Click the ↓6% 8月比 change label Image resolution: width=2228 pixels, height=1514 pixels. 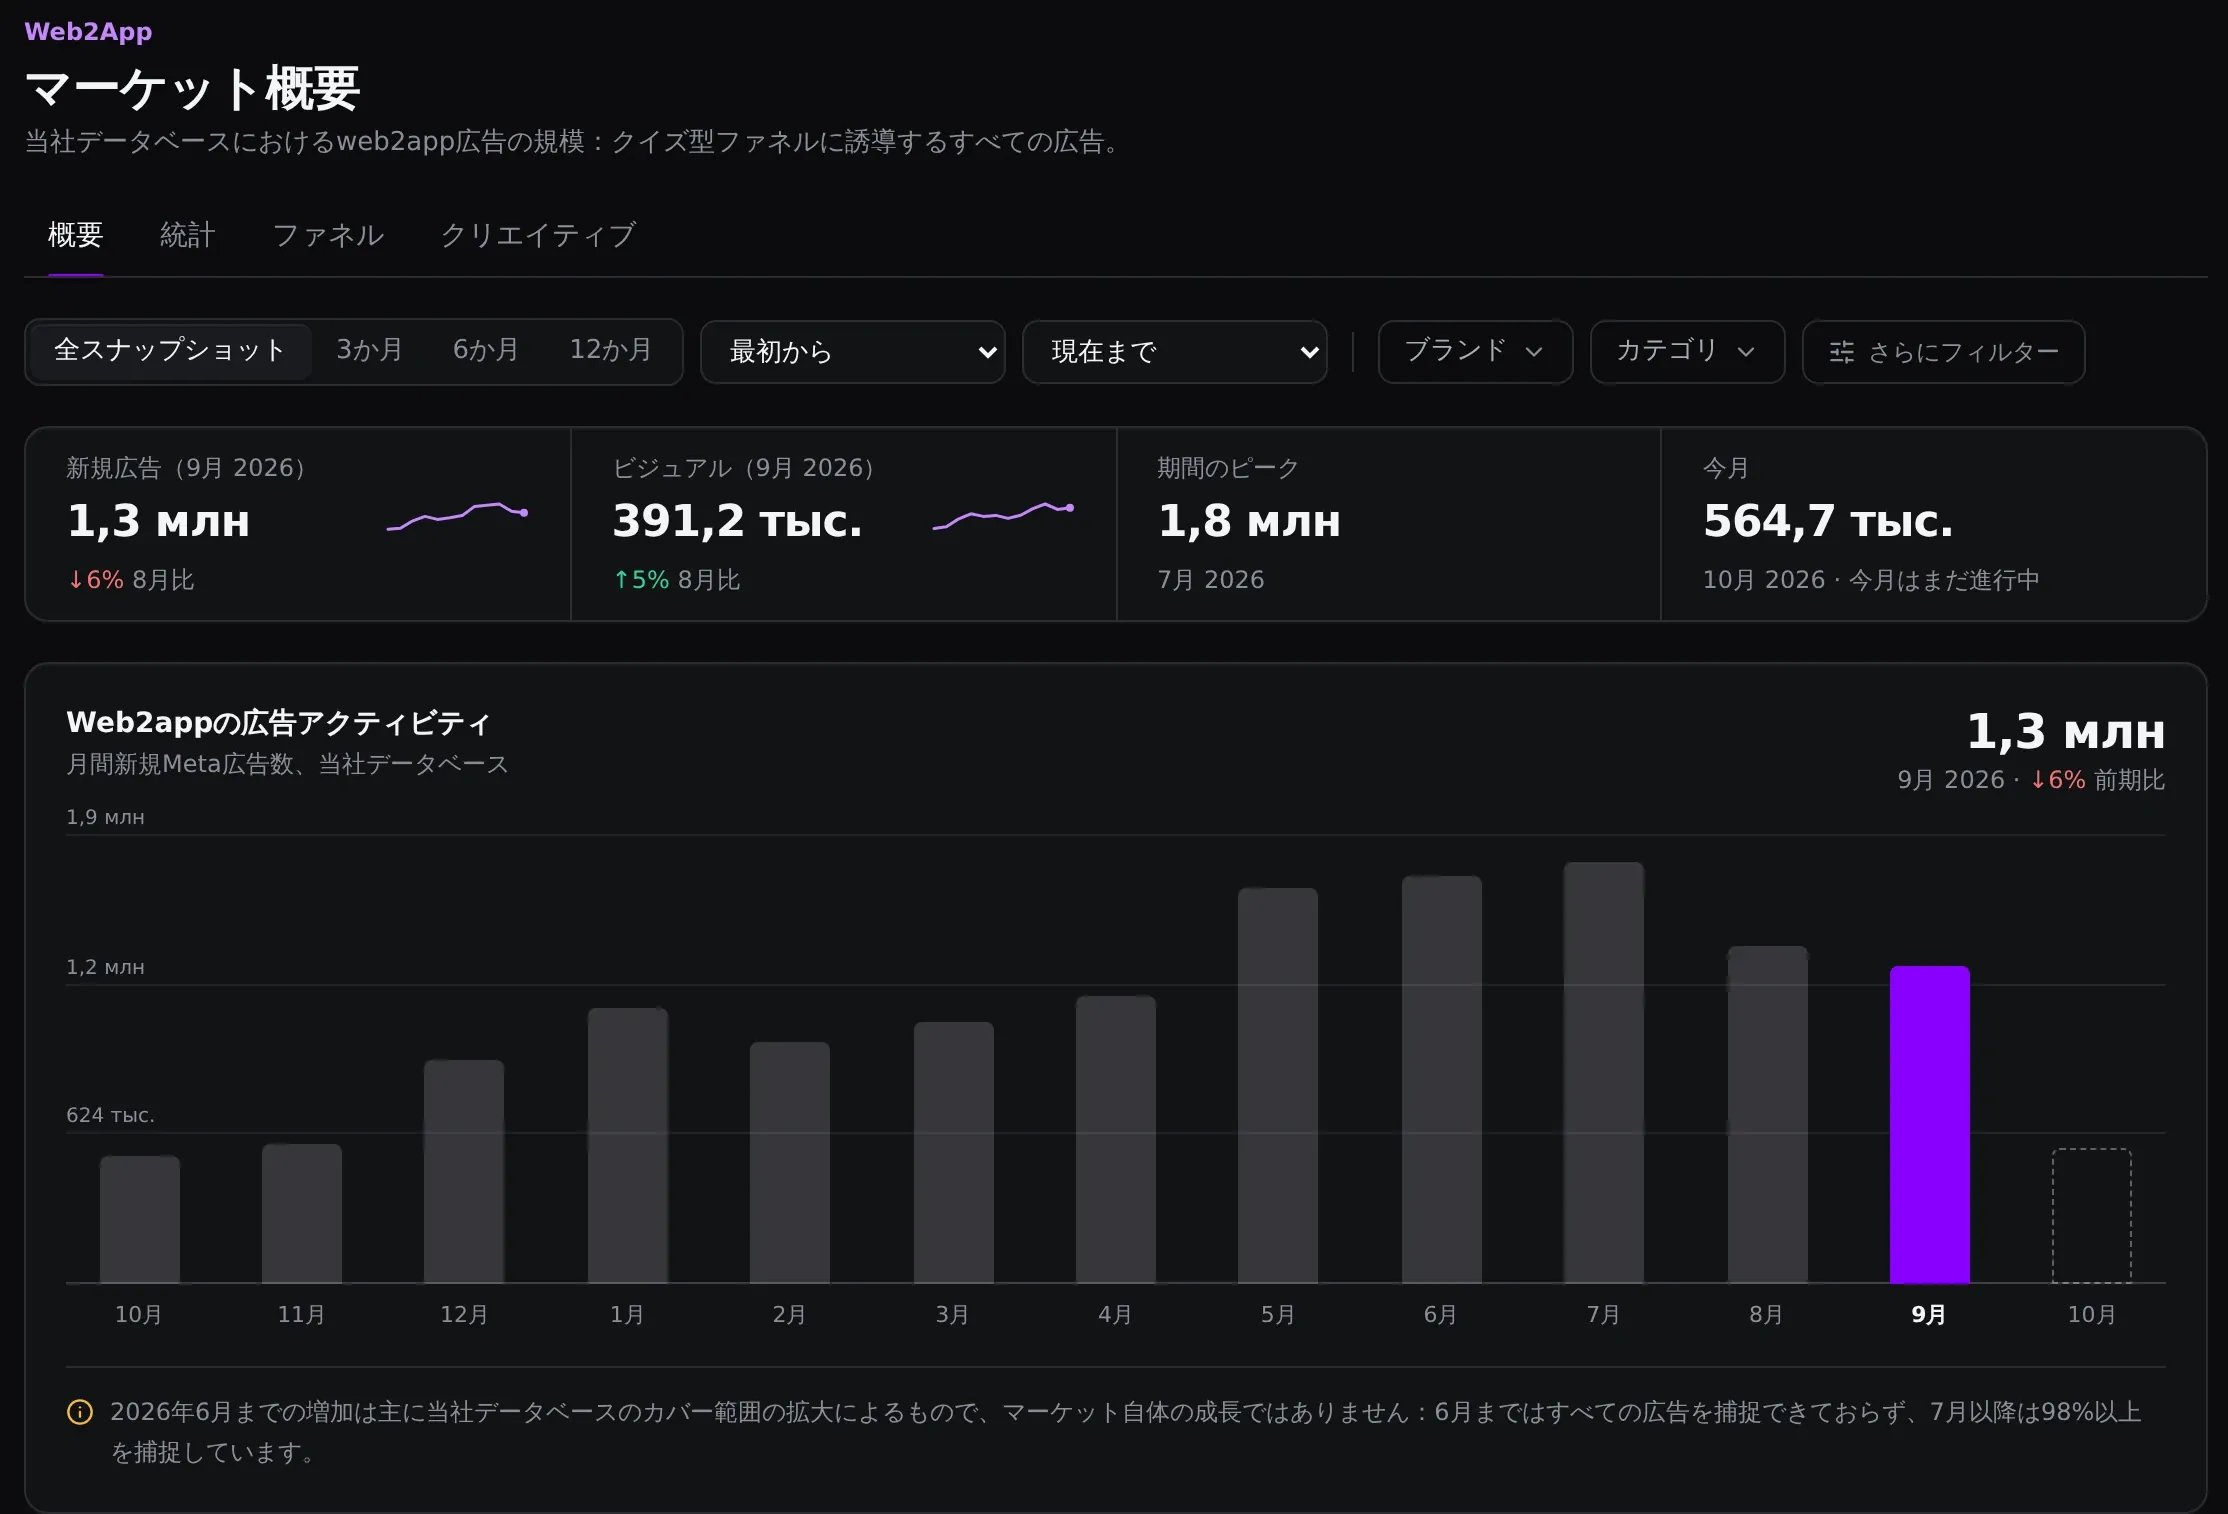click(131, 580)
